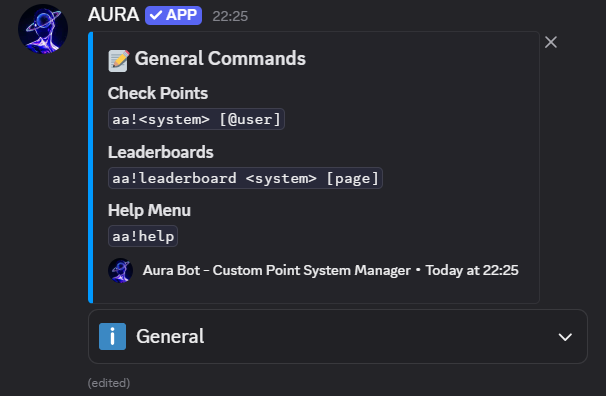Click the aa!help command code block
Screen dimensions: 606x396
point(143,236)
